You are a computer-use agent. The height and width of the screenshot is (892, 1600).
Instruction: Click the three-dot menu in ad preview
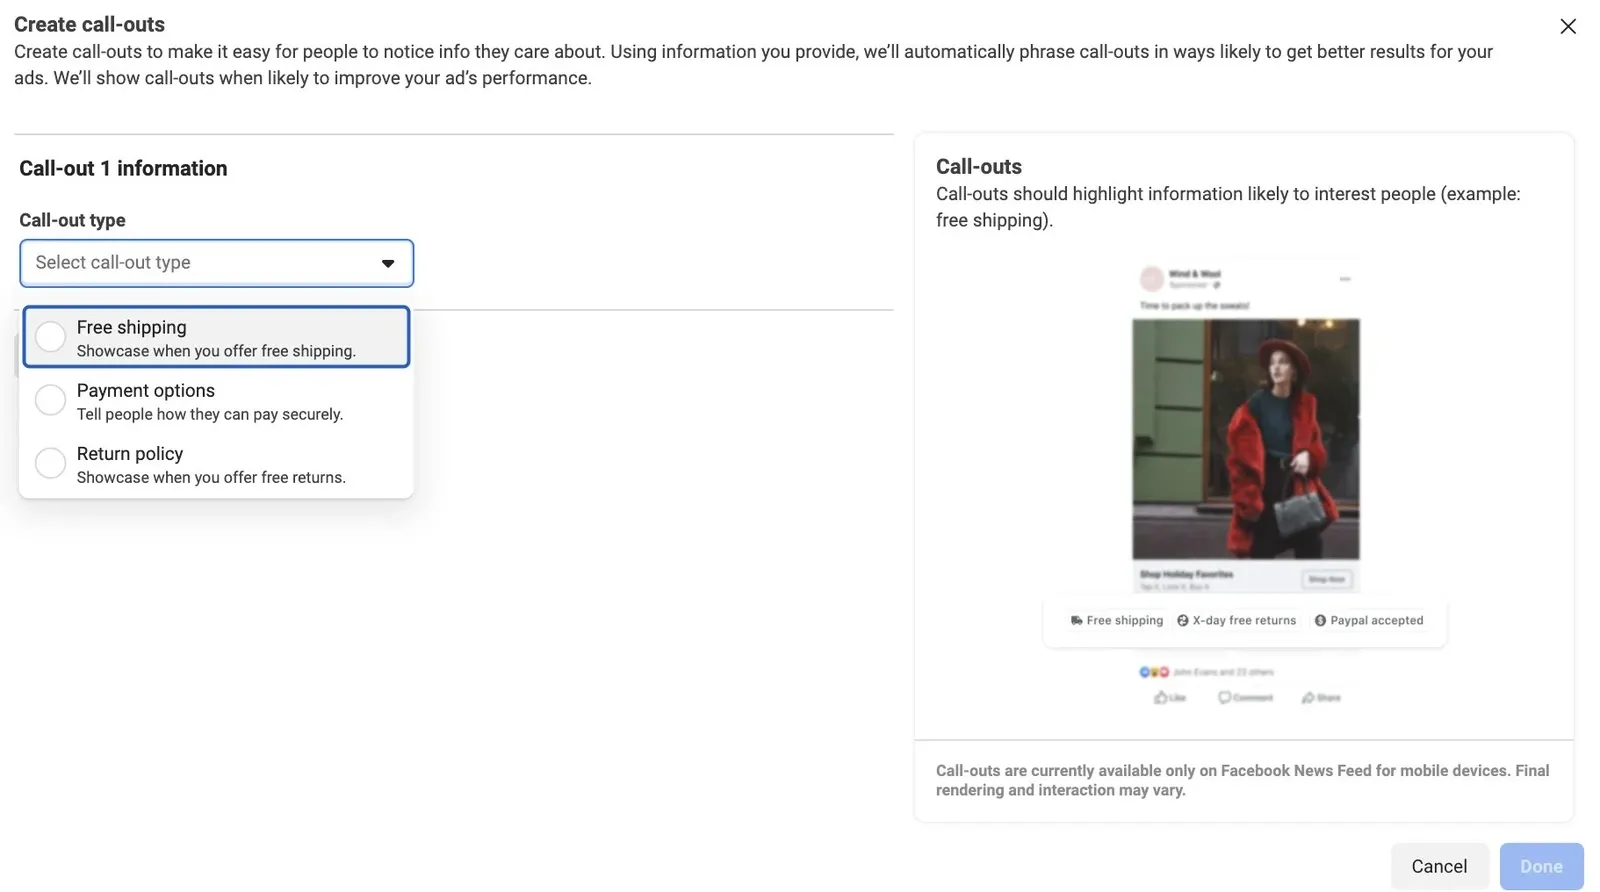coord(1345,279)
